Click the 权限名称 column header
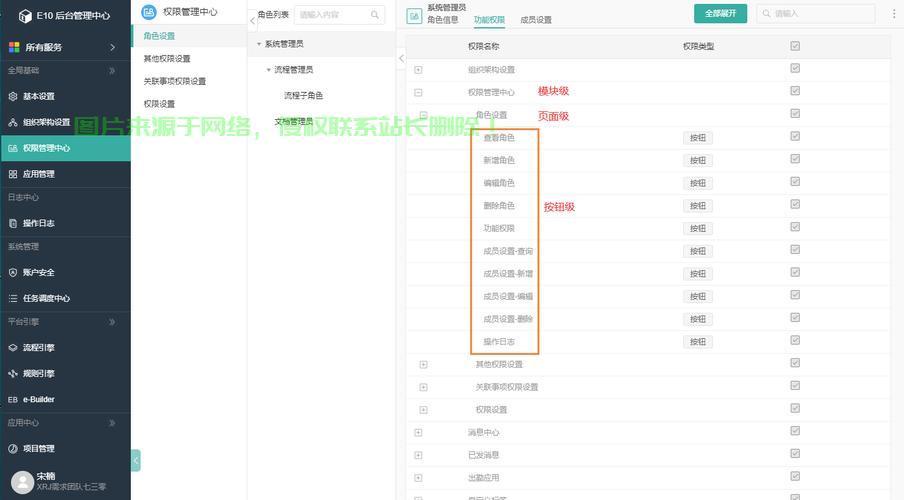Image resolution: width=904 pixels, height=500 pixels. 483,46
